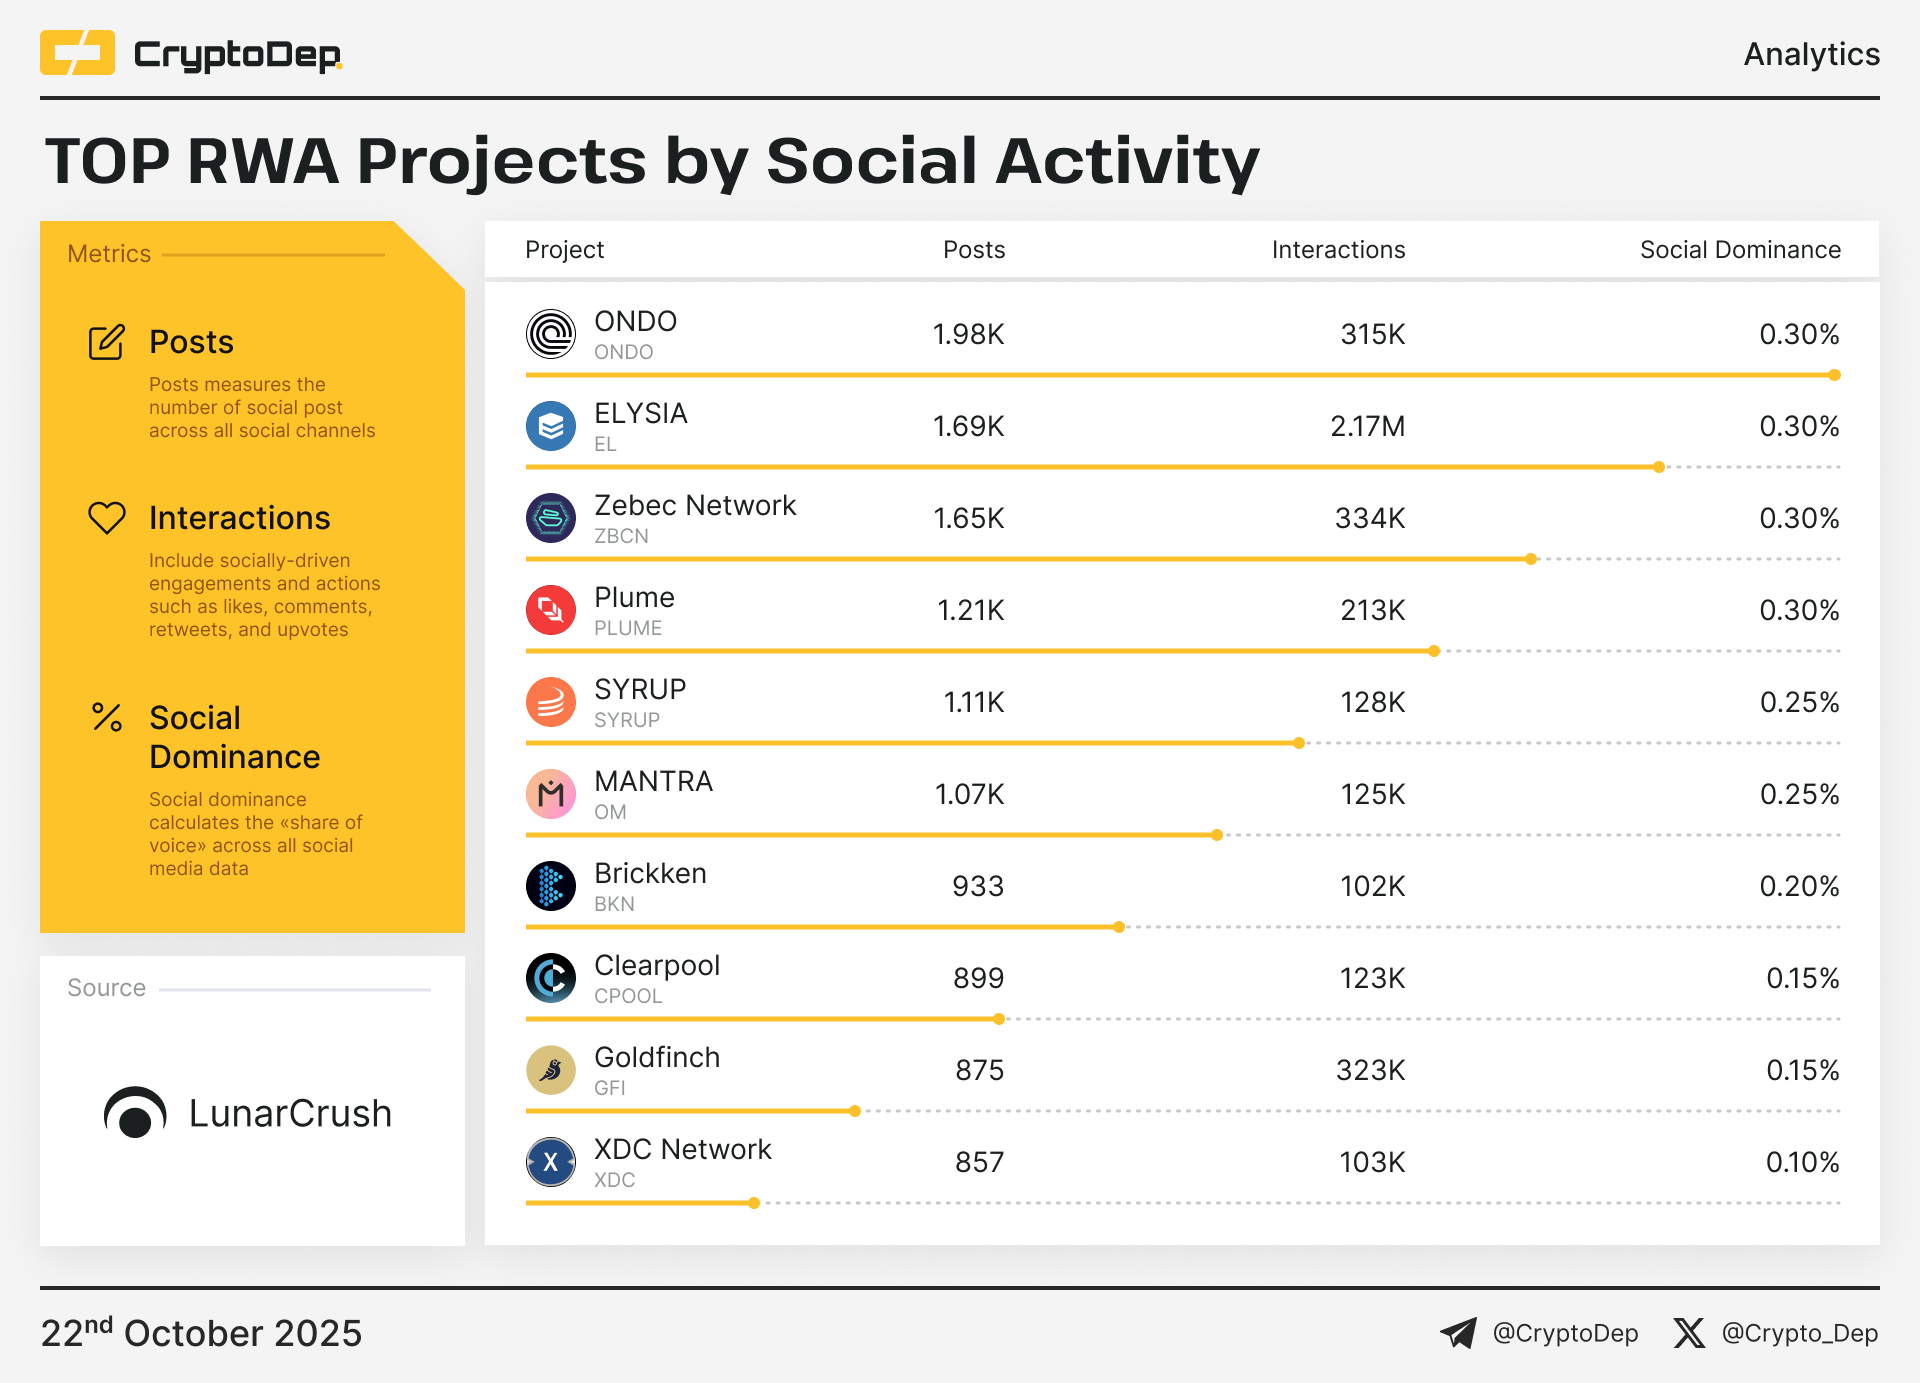Click the ELYSIA progress bar endpoint dot
This screenshot has height=1383, width=1920.
click(x=1659, y=467)
